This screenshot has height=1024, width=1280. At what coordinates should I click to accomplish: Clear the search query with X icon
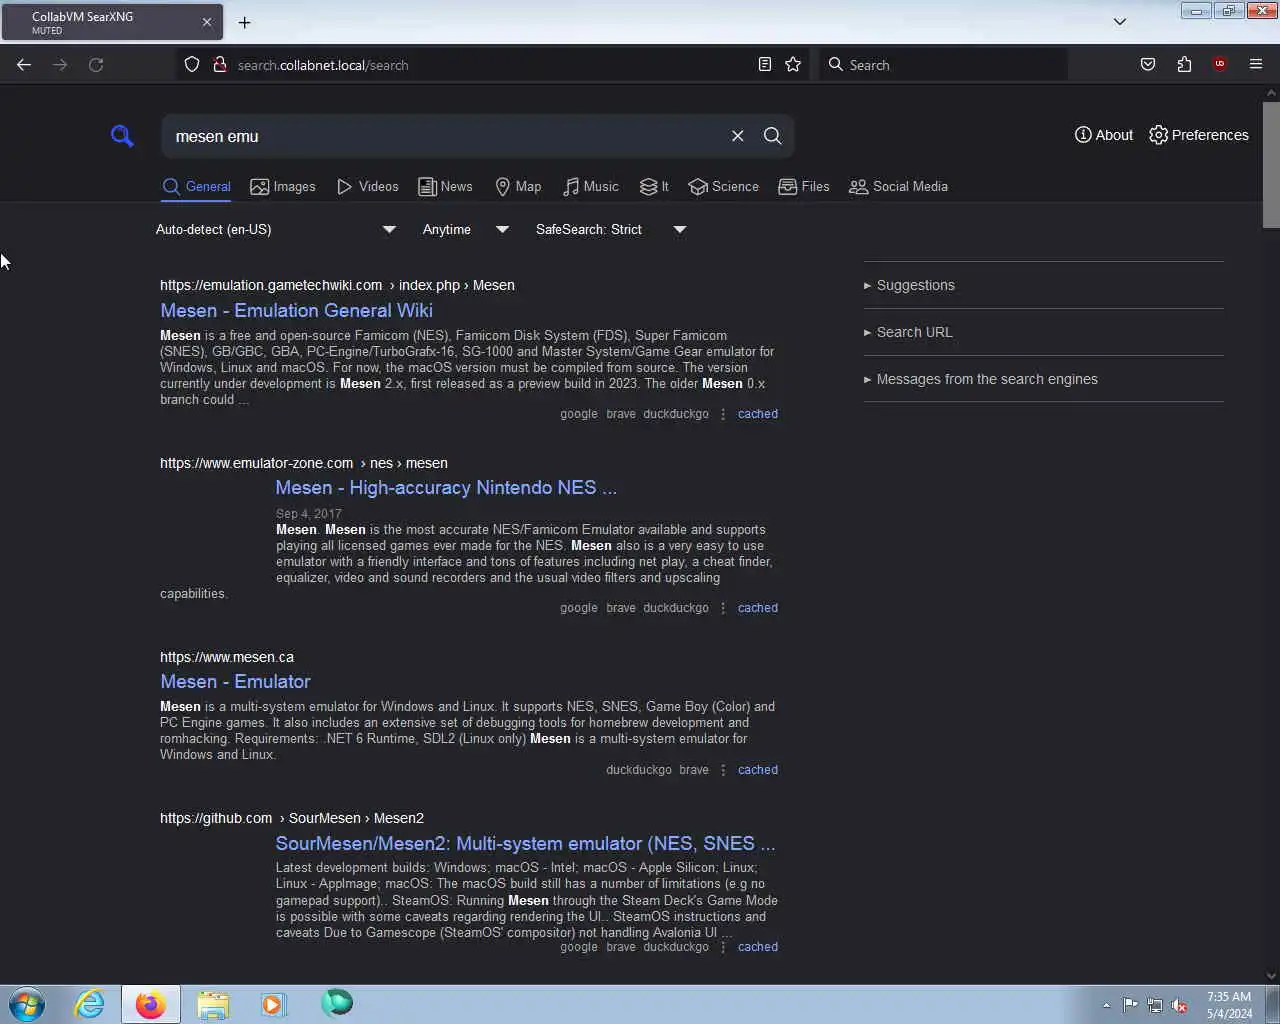(x=738, y=136)
